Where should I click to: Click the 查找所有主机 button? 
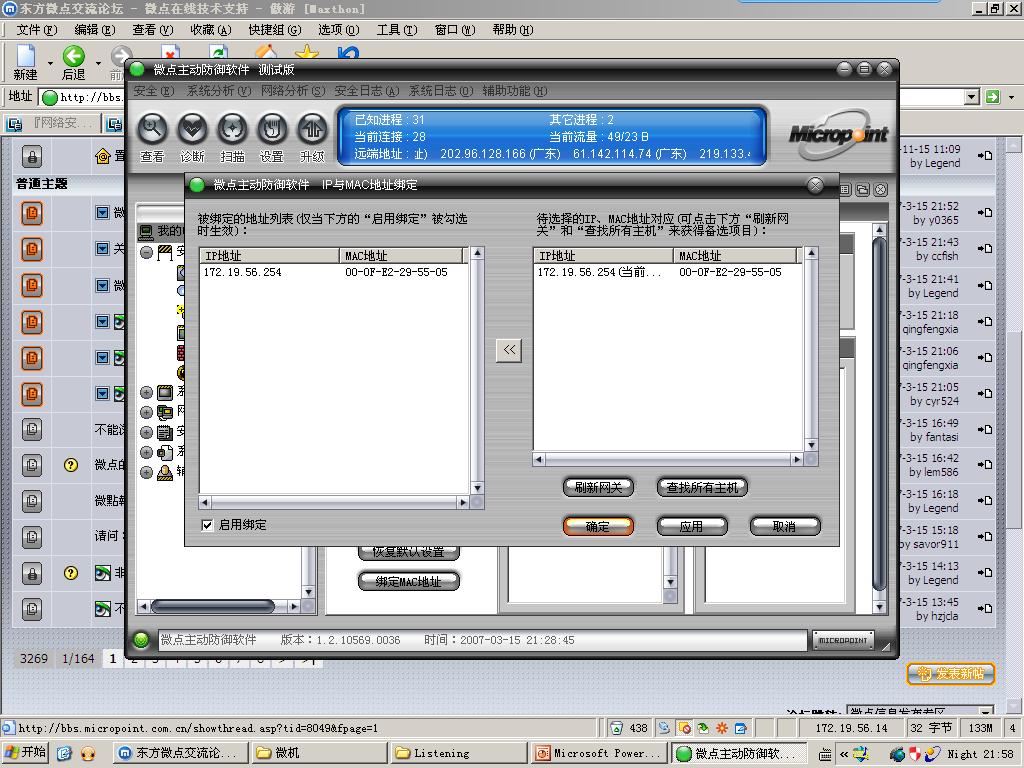pos(702,487)
